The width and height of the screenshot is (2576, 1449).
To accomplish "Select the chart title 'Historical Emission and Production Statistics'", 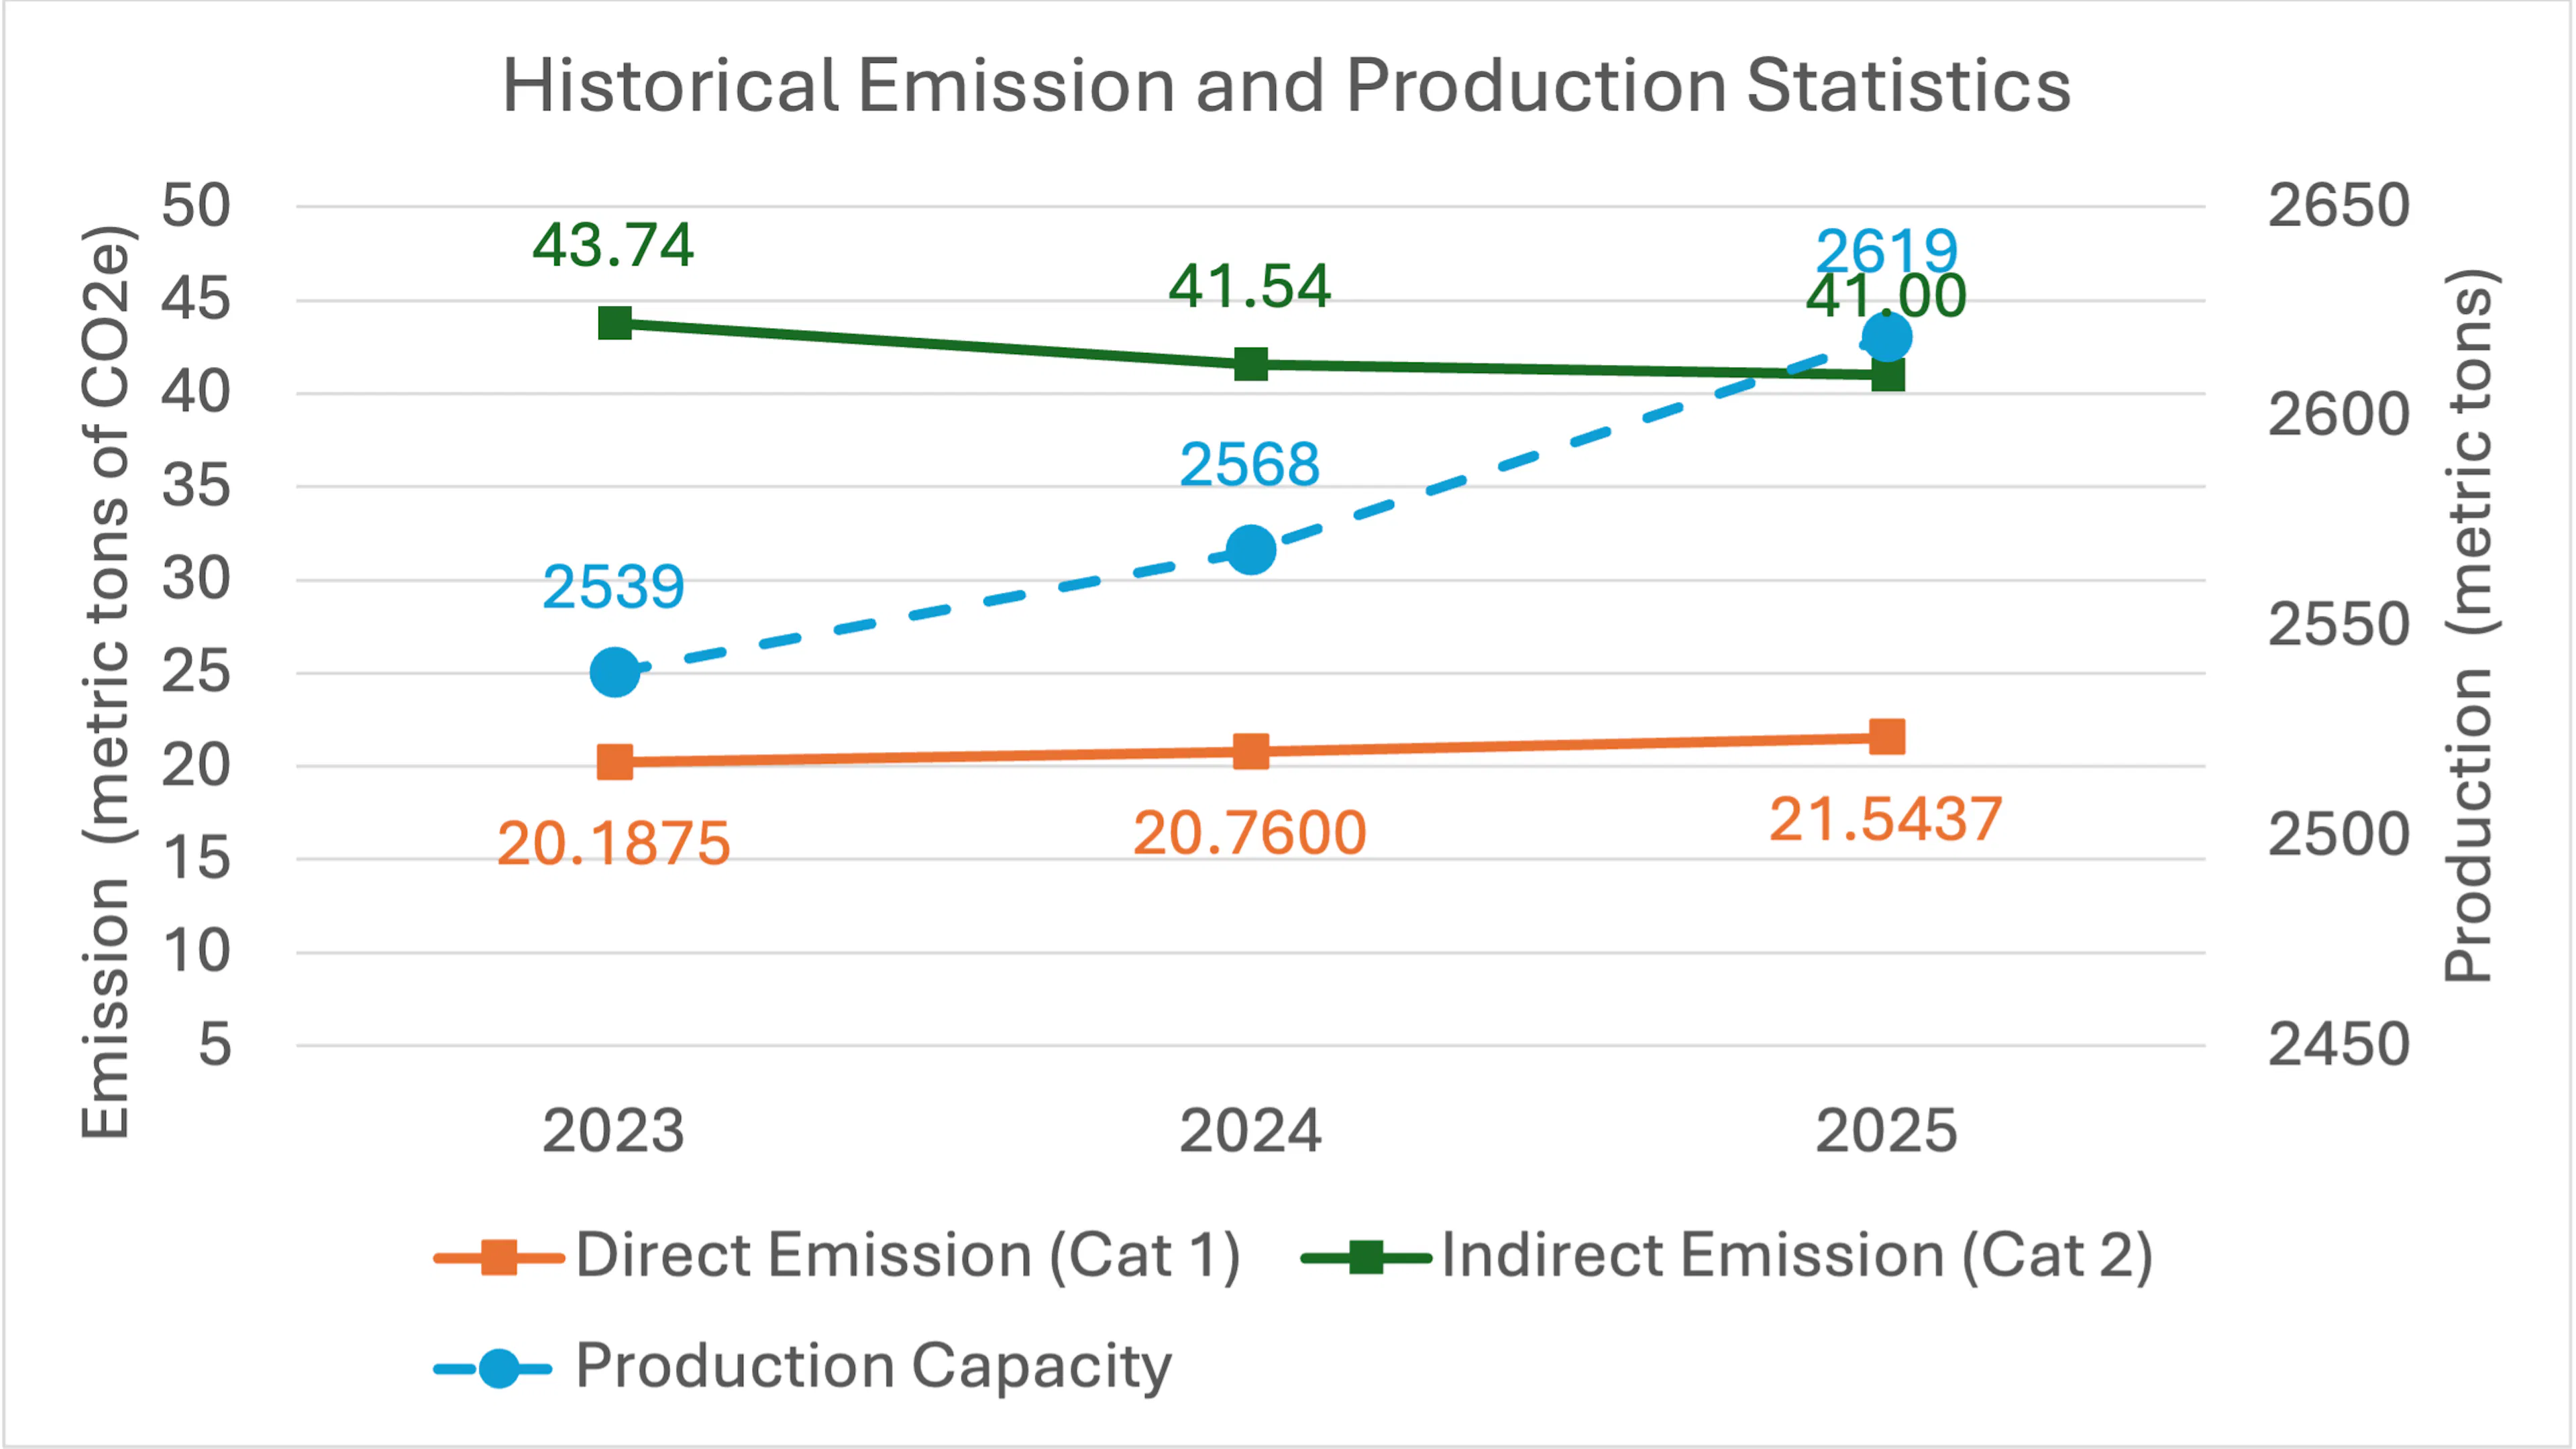I will (x=1286, y=86).
